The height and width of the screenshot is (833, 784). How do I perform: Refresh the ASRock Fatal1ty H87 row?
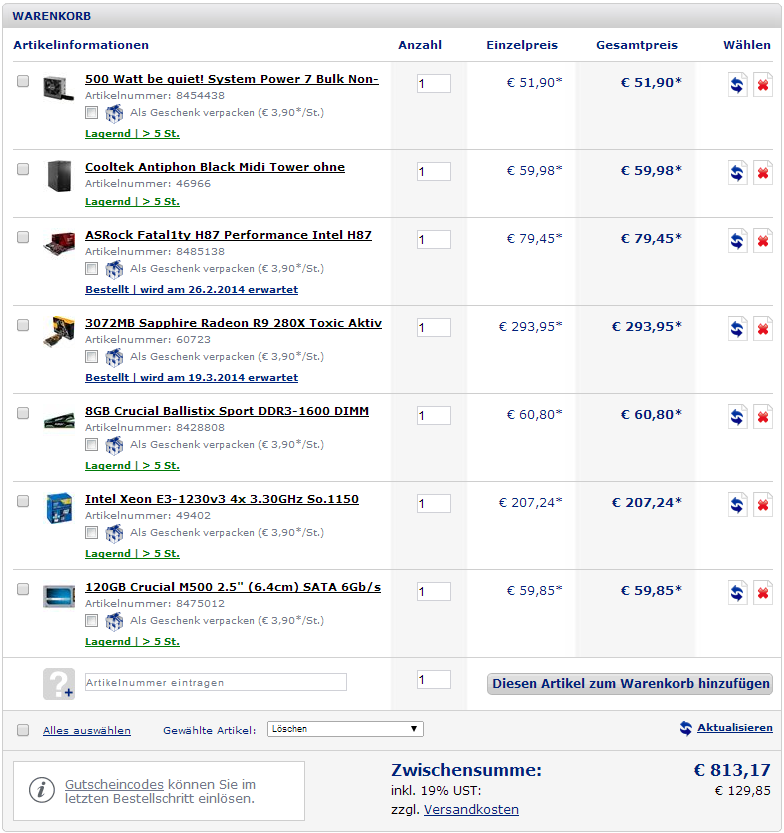pyautogui.click(x=737, y=241)
